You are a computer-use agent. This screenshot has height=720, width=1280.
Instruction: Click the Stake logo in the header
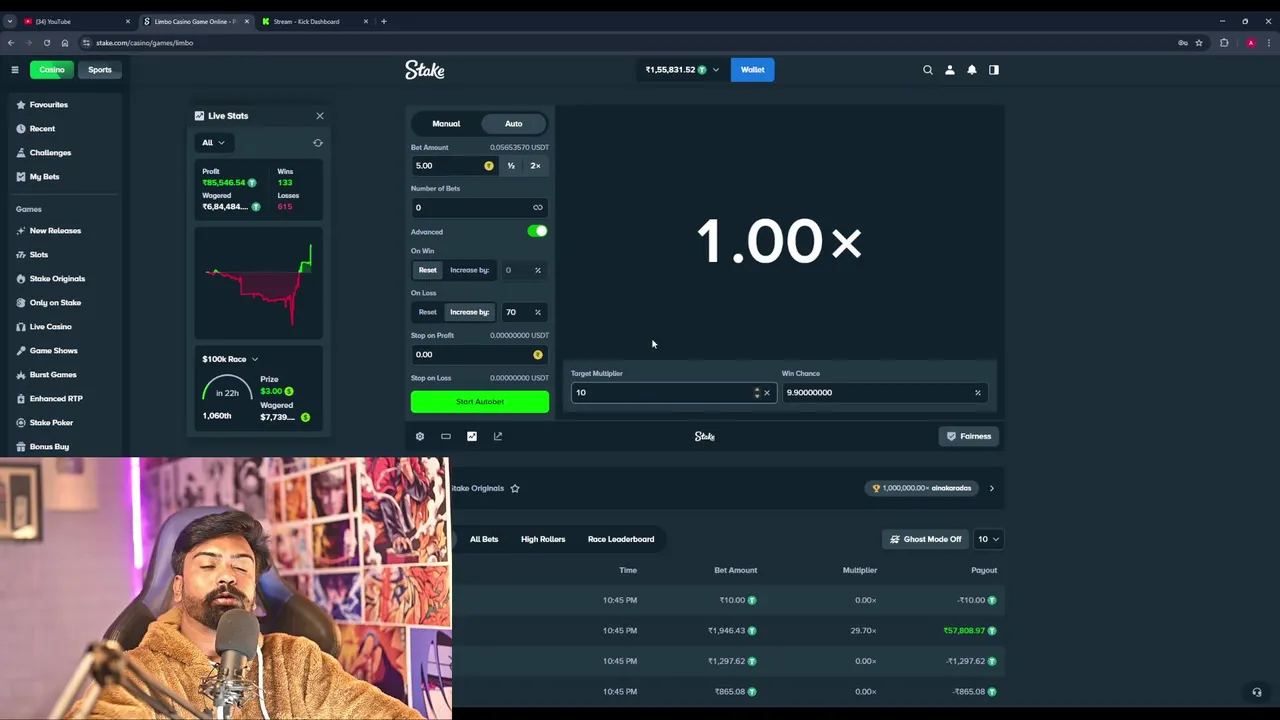pos(425,70)
